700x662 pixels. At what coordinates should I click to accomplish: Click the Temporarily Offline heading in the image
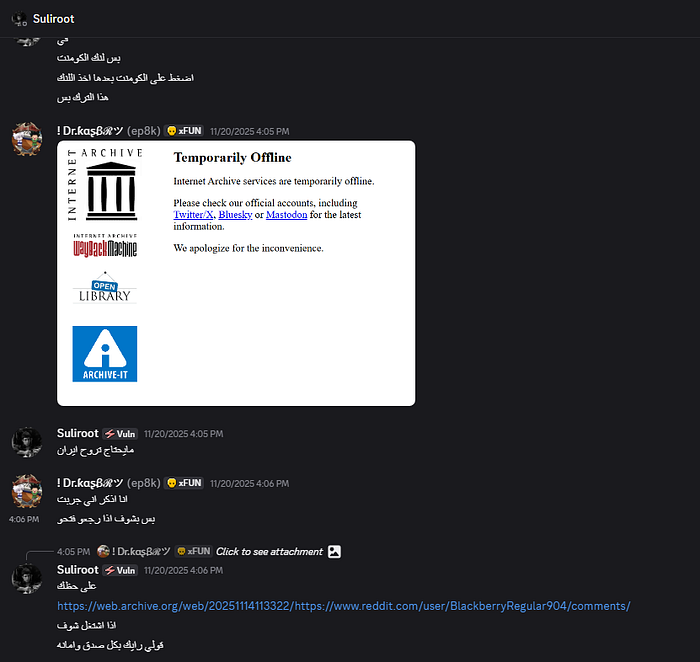click(x=233, y=158)
